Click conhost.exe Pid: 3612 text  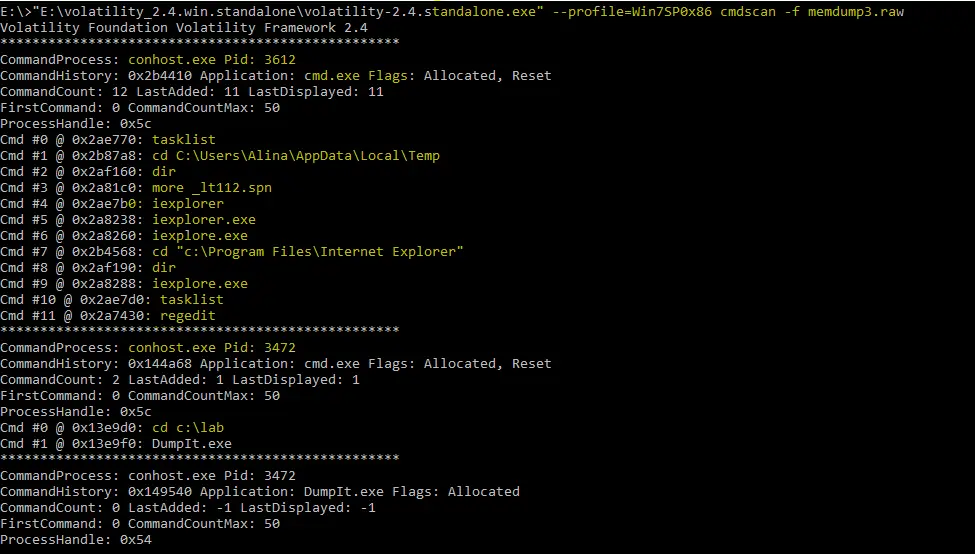point(212,60)
